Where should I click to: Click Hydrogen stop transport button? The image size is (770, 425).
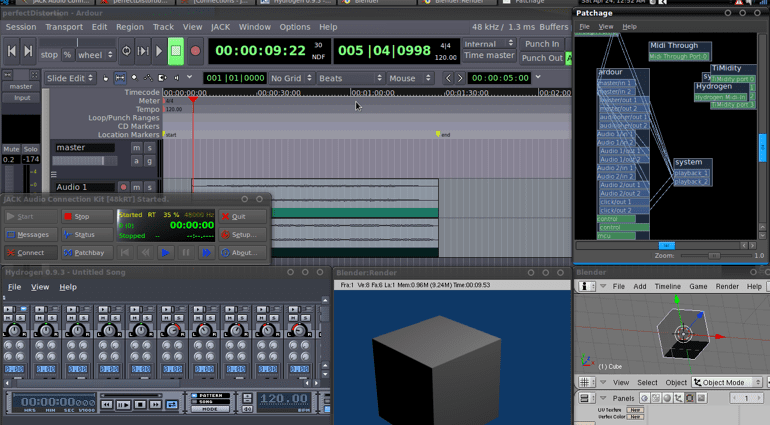(x=139, y=404)
